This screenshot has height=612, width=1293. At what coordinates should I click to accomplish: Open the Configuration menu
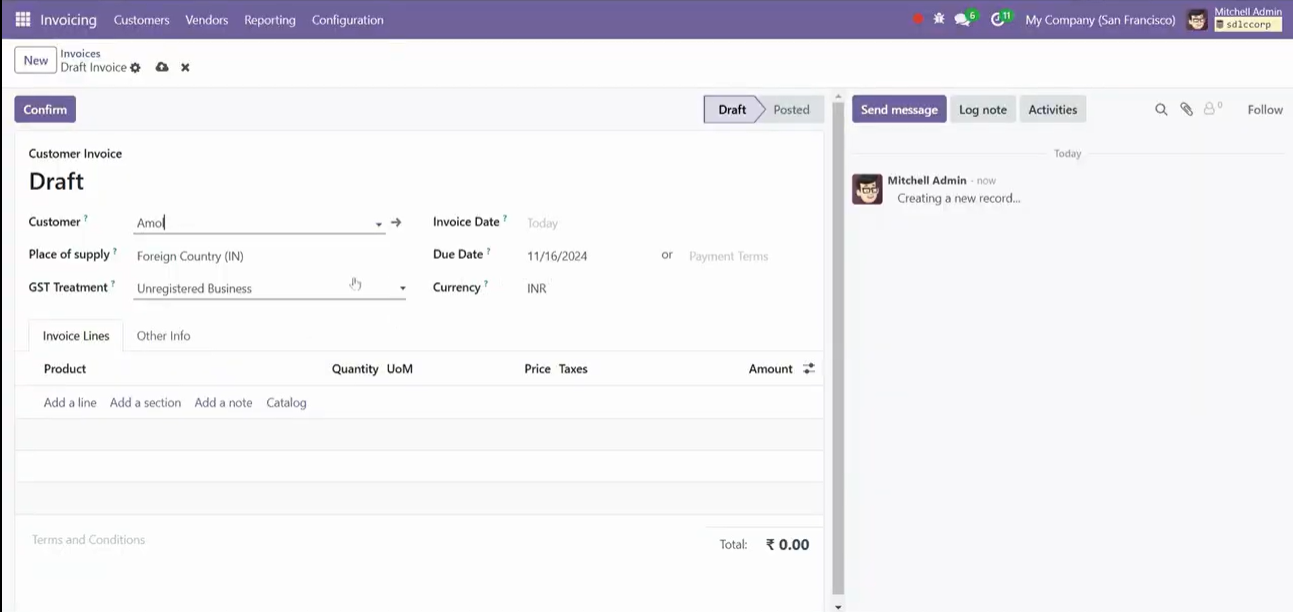pyautogui.click(x=347, y=20)
